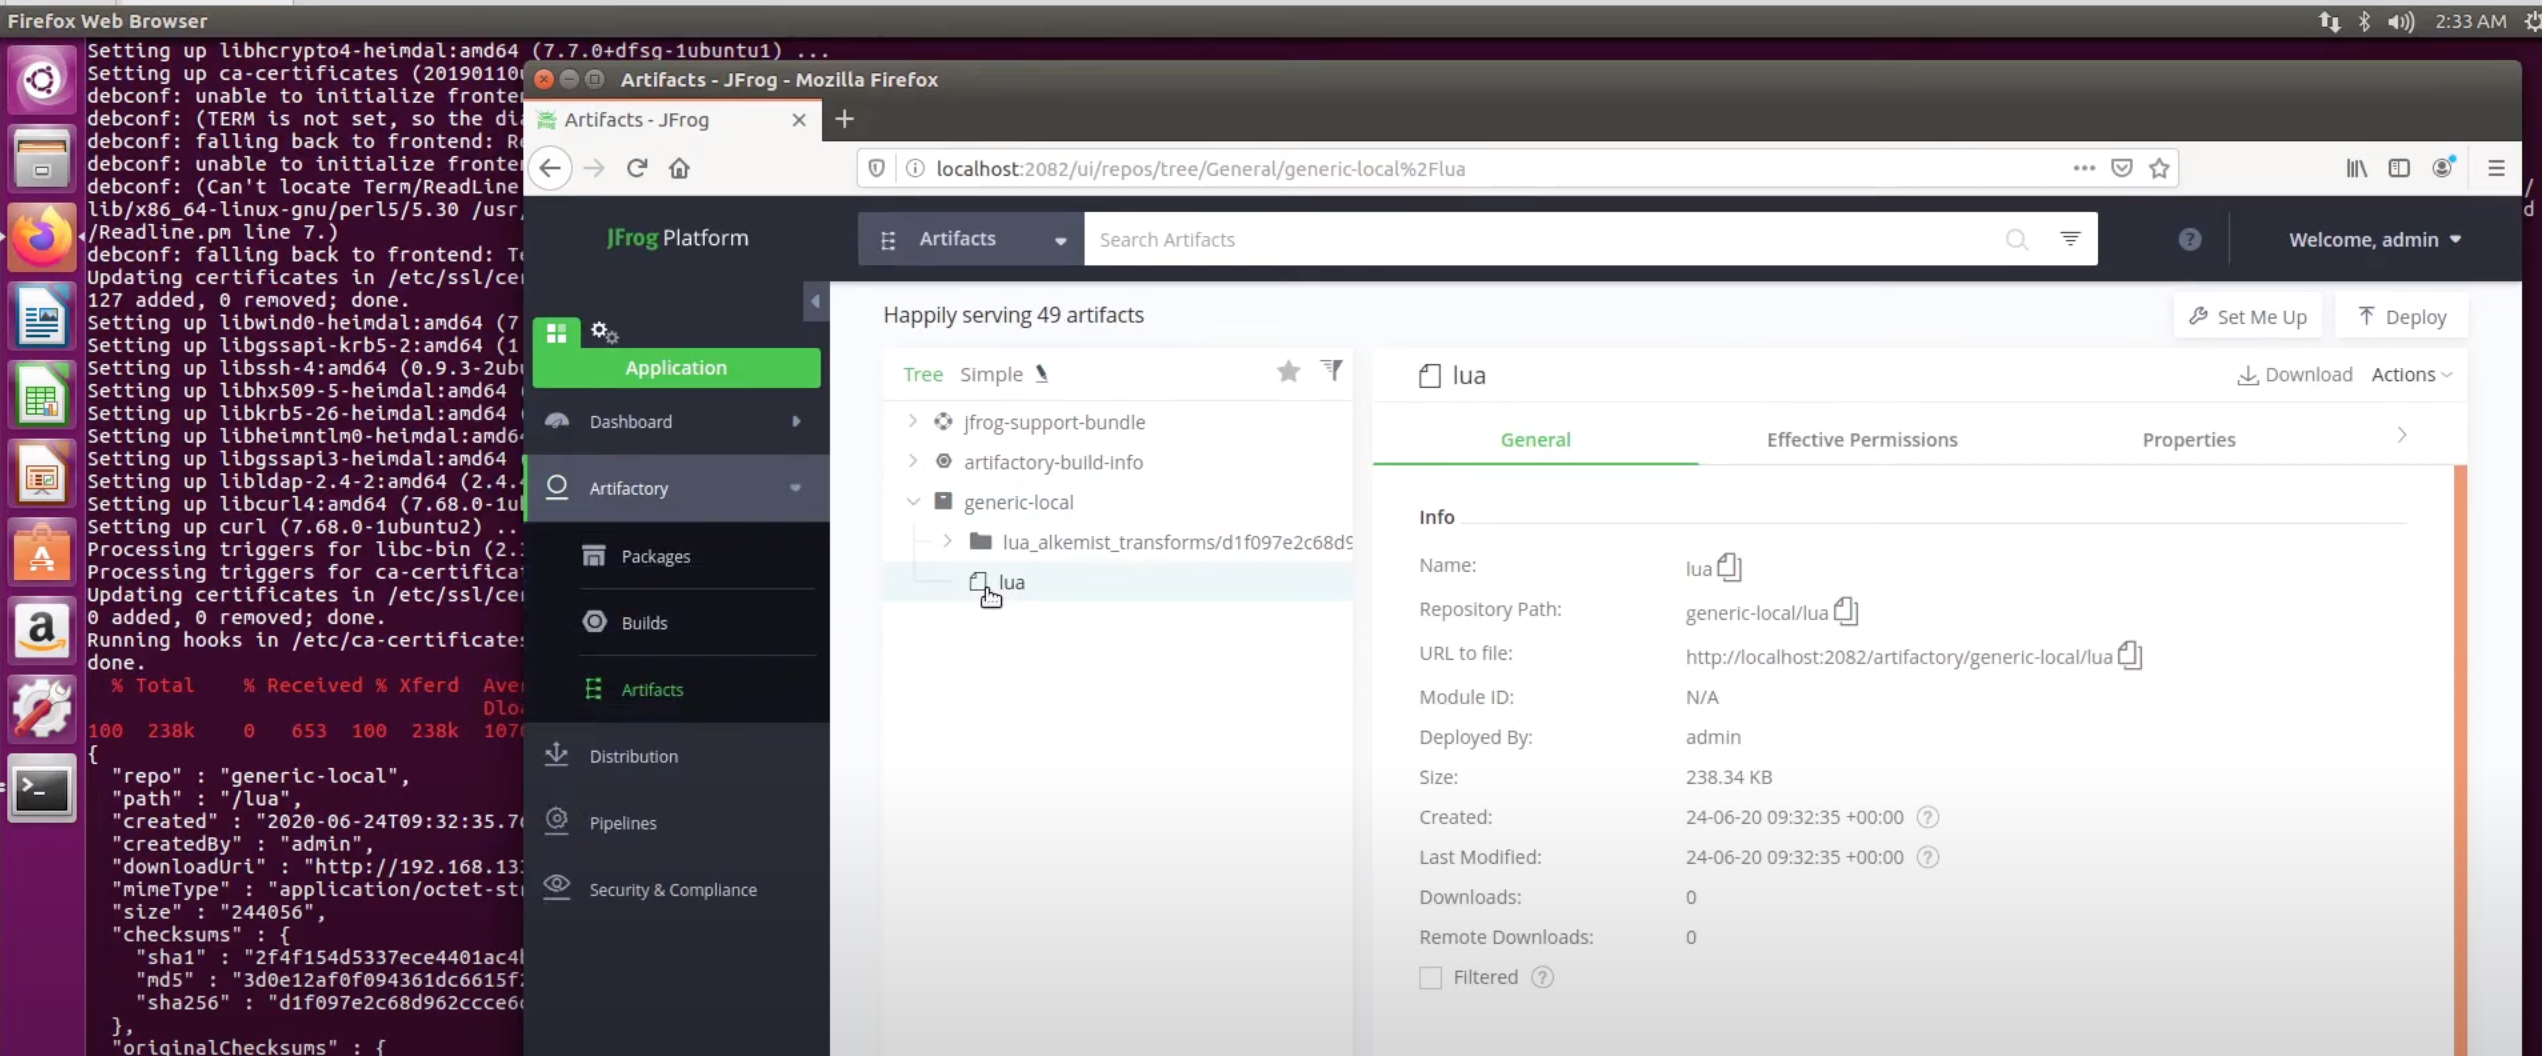2542x1056 pixels.
Task: Go back to previous page
Action: pyautogui.click(x=550, y=168)
